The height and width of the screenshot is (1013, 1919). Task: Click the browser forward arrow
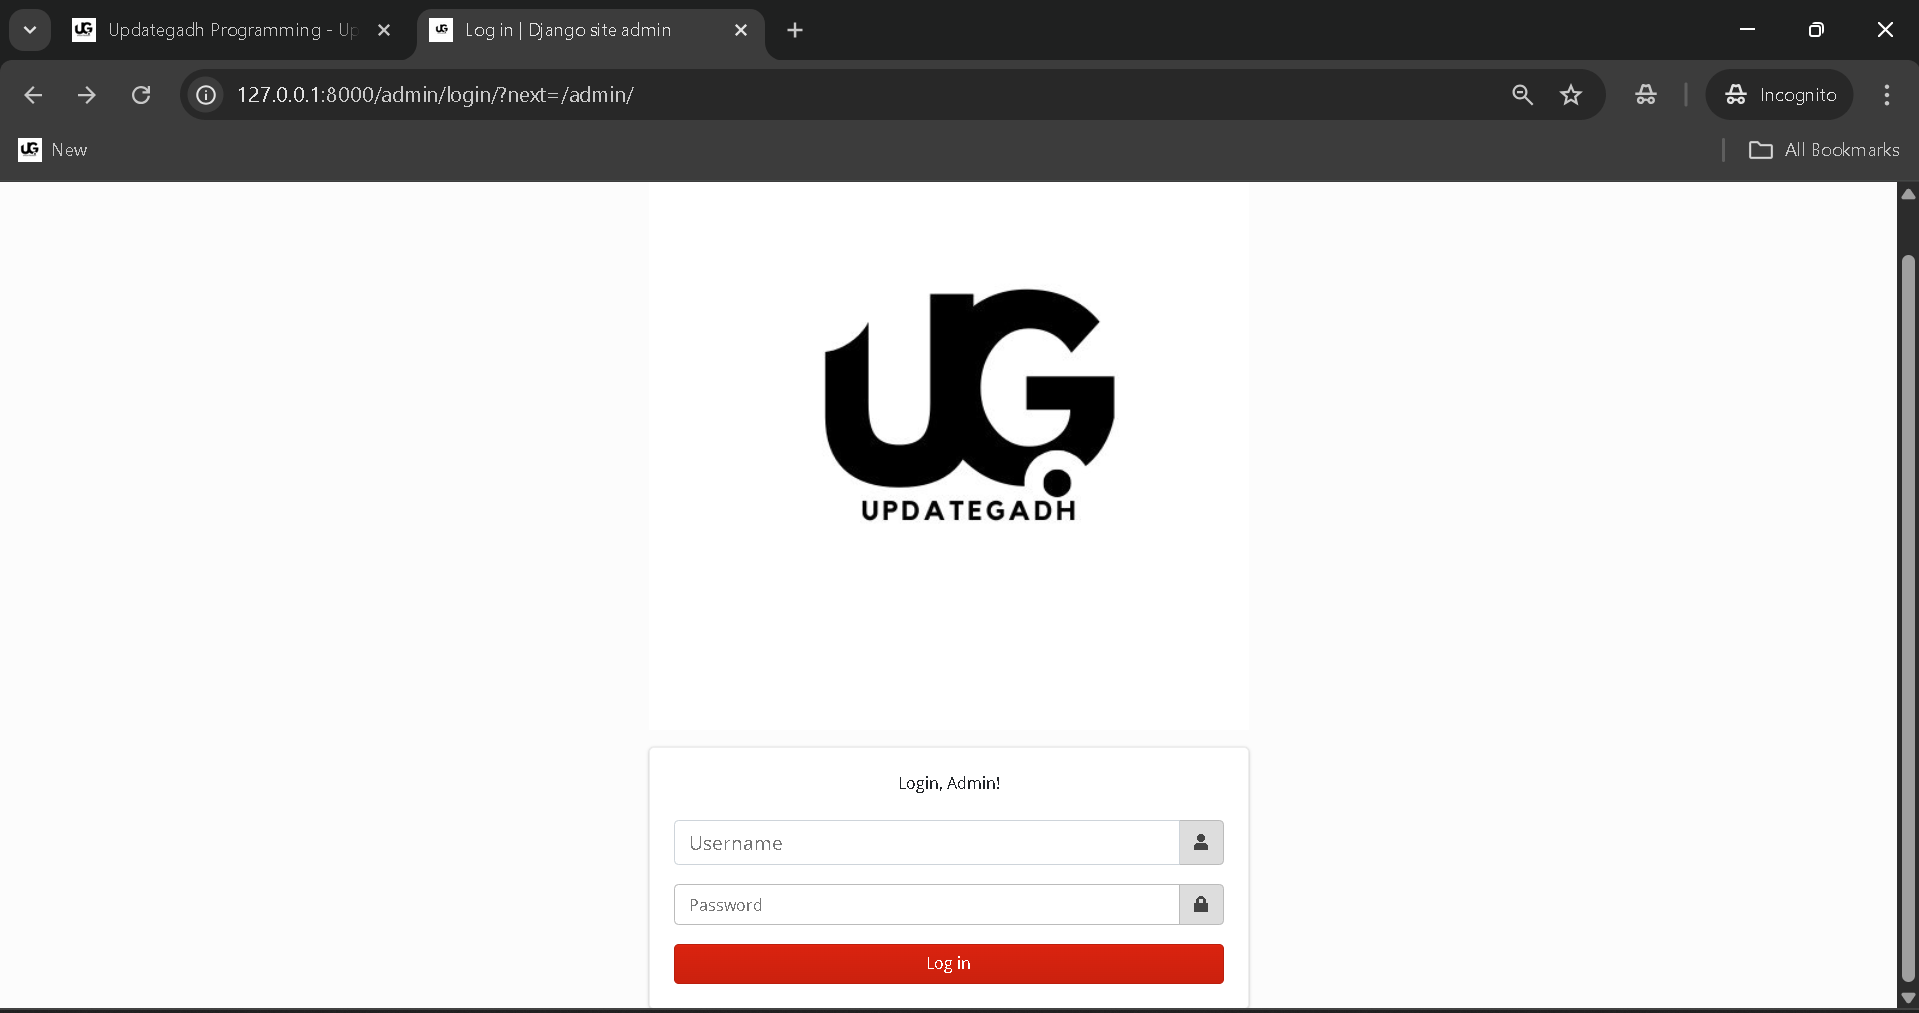click(x=87, y=95)
